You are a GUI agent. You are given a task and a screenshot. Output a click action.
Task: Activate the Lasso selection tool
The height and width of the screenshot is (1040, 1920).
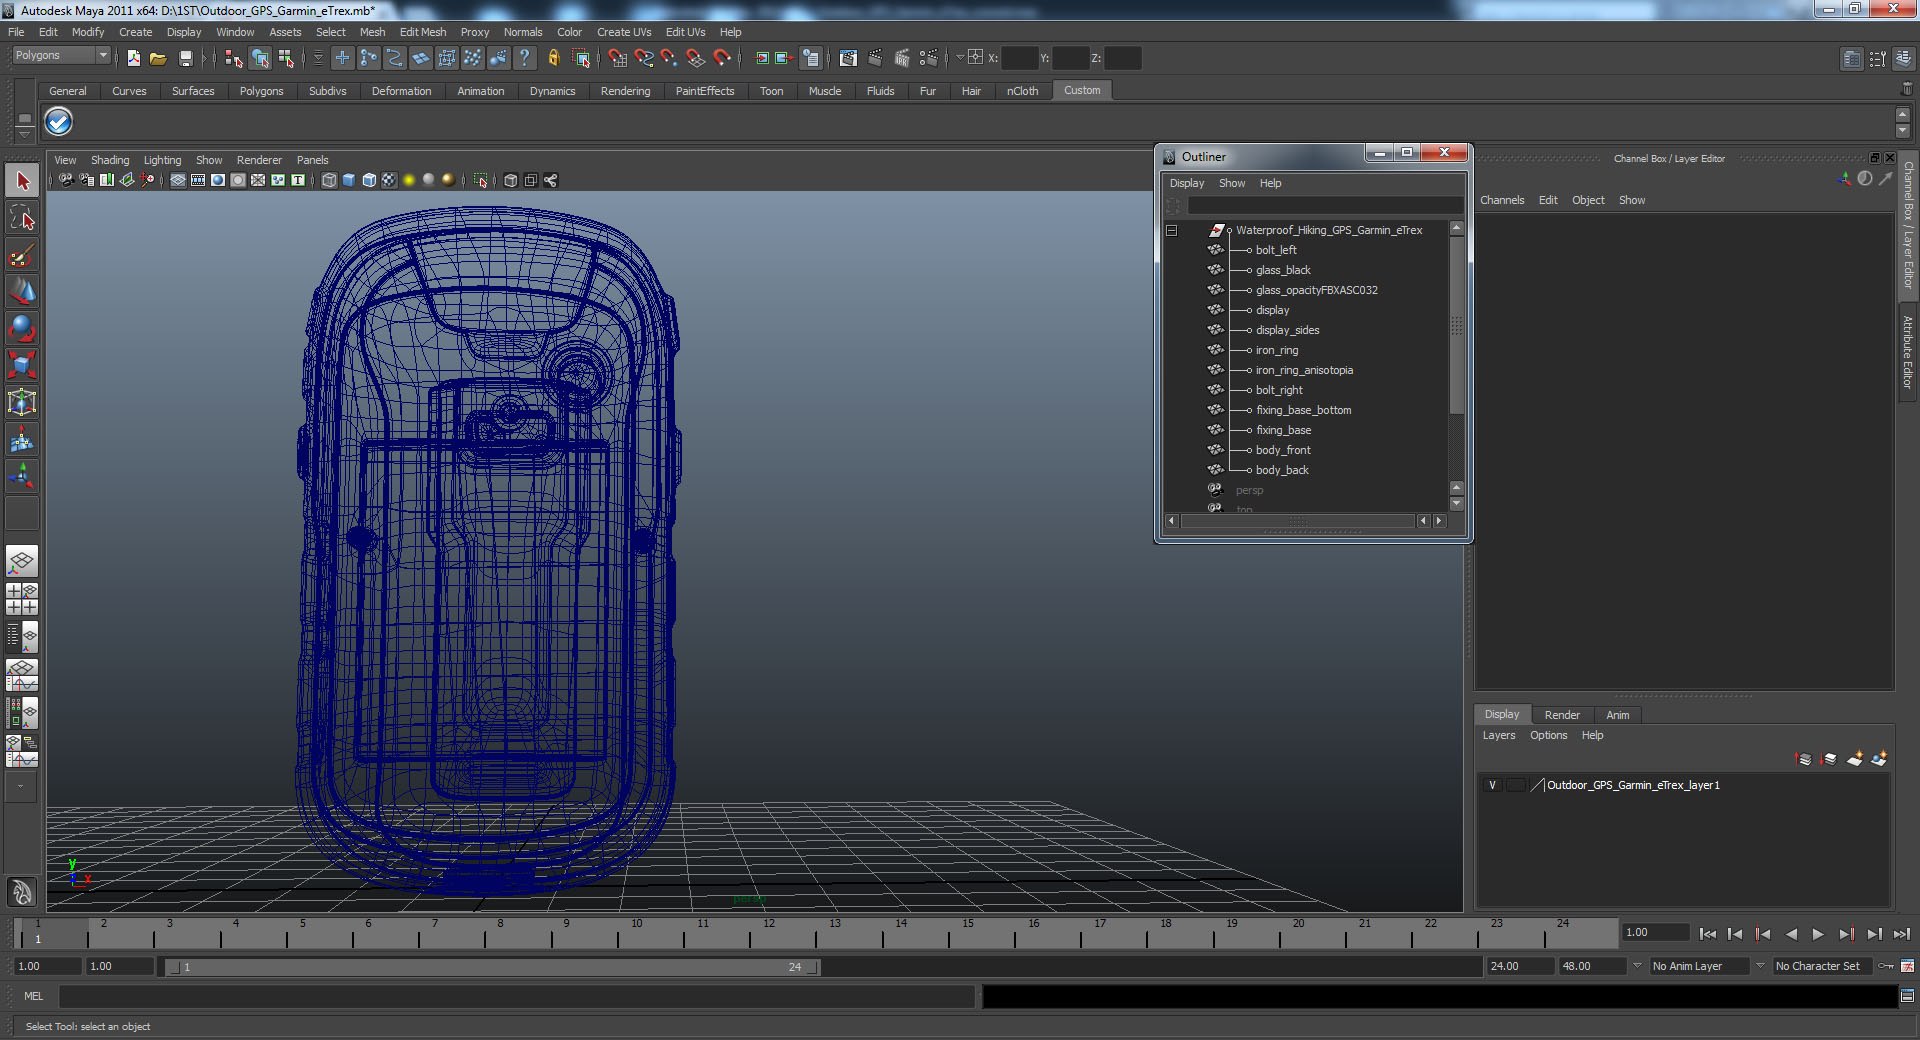pos(22,218)
